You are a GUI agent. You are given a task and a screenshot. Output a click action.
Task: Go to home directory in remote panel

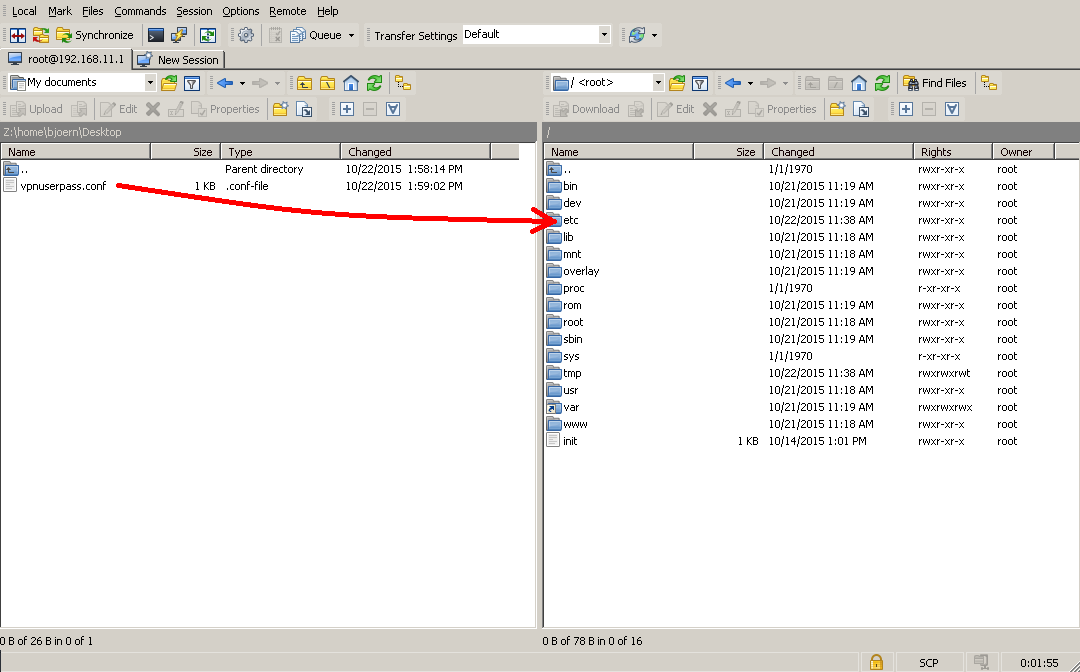pyautogui.click(x=859, y=83)
